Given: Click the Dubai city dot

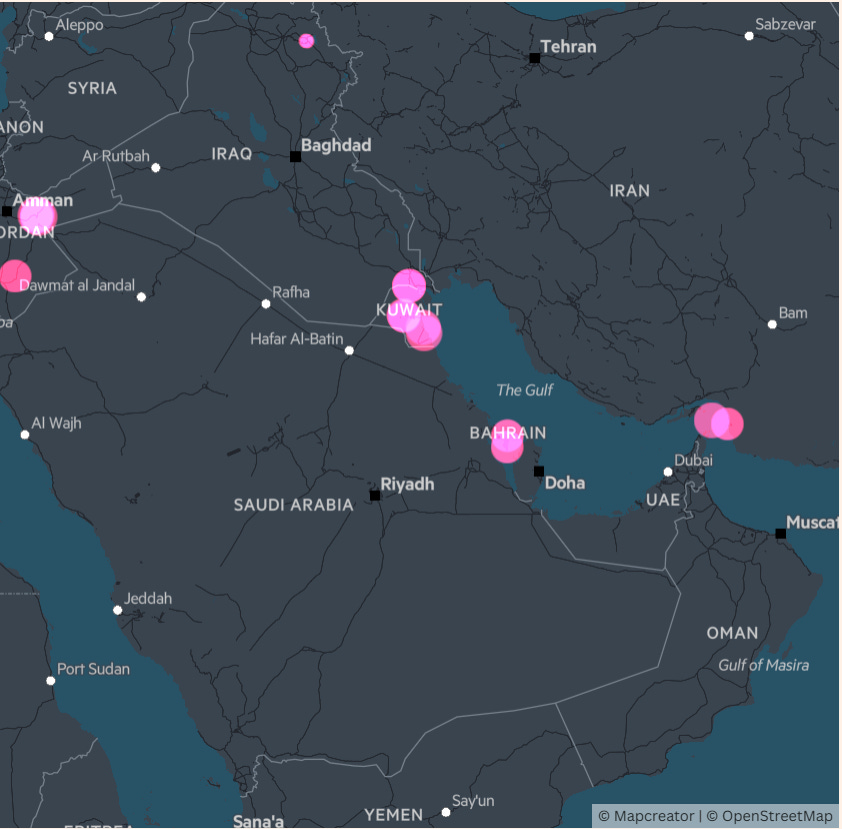Looking at the screenshot, I should pyautogui.click(x=668, y=472).
